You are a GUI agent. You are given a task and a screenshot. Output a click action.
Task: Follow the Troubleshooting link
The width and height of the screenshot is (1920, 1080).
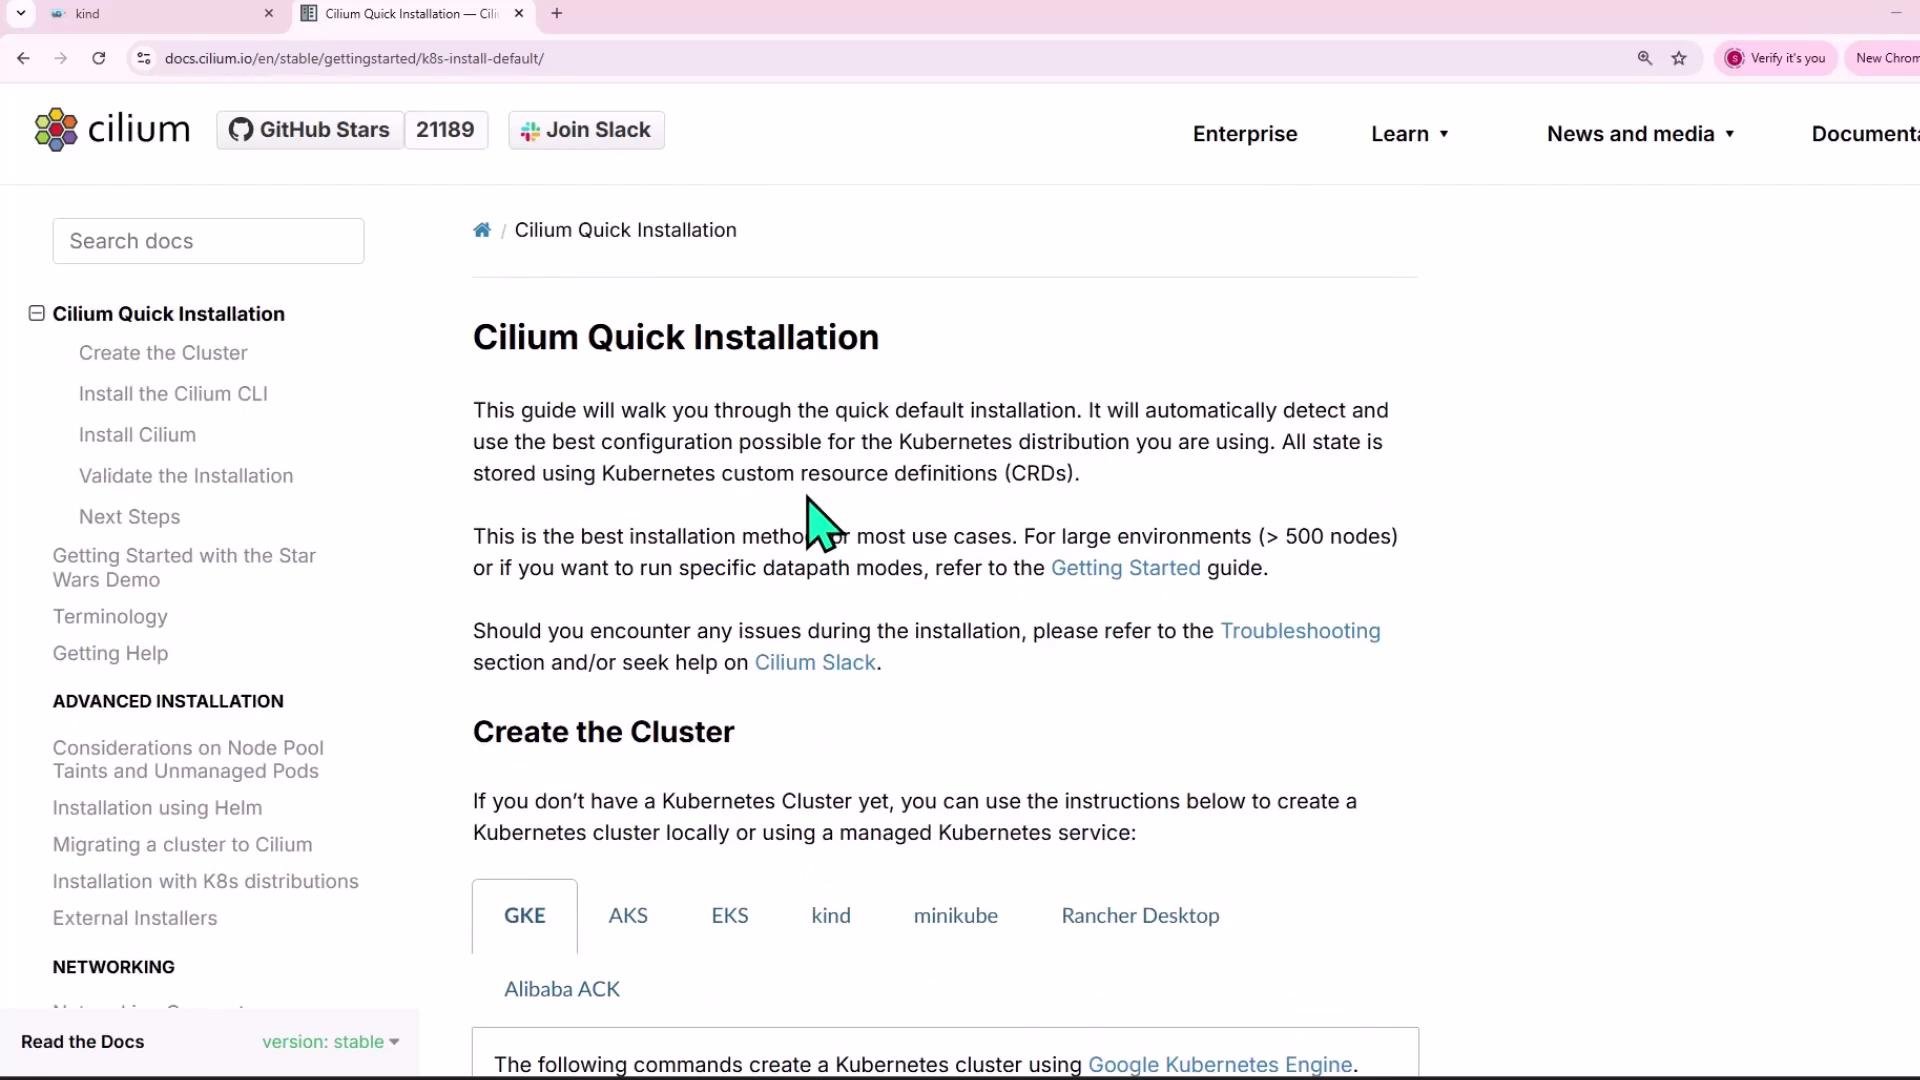(1300, 631)
